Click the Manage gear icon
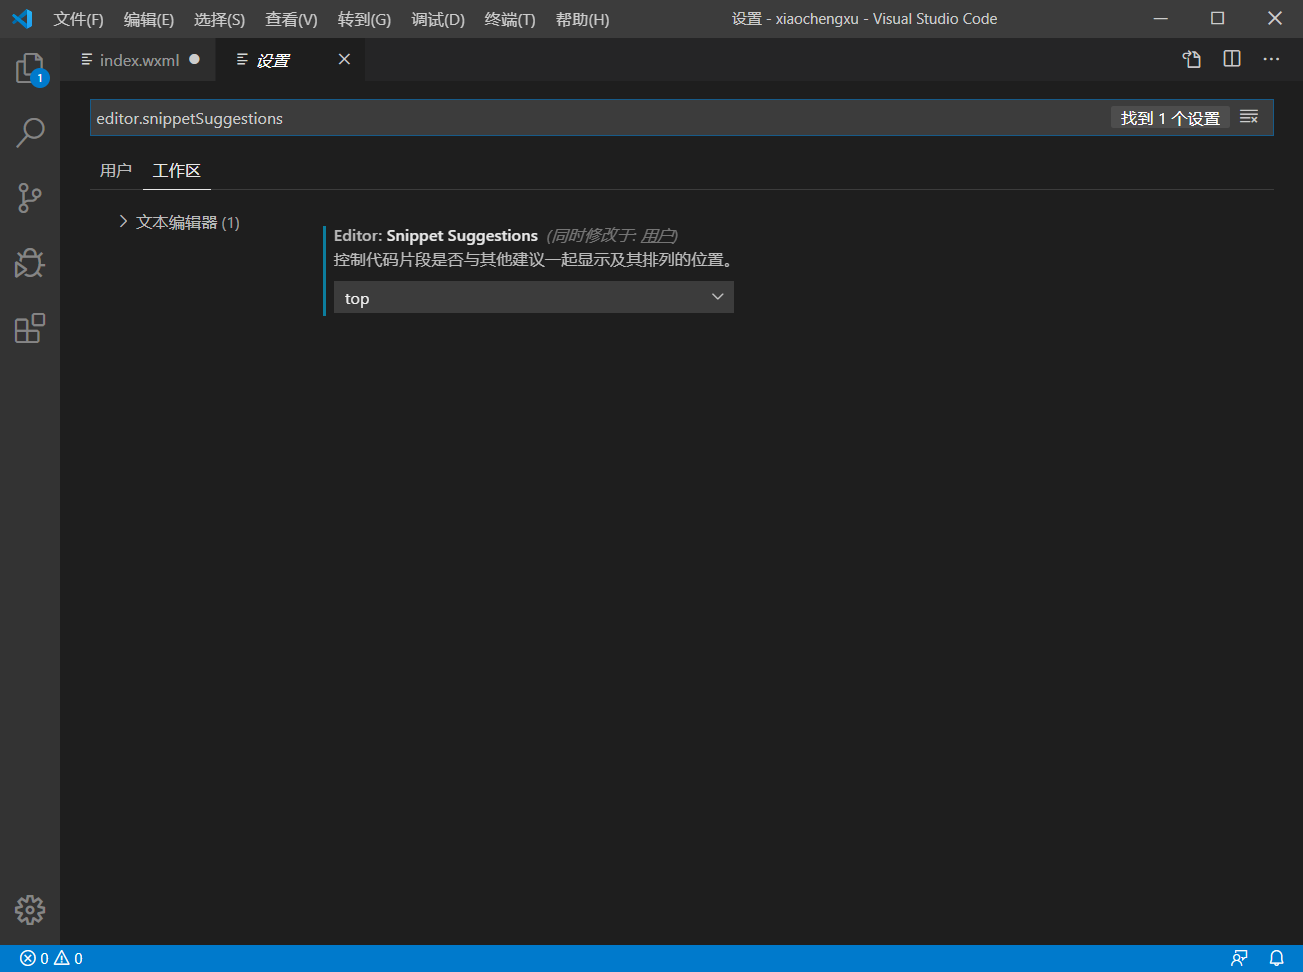The height and width of the screenshot is (972, 1303). coord(30,910)
